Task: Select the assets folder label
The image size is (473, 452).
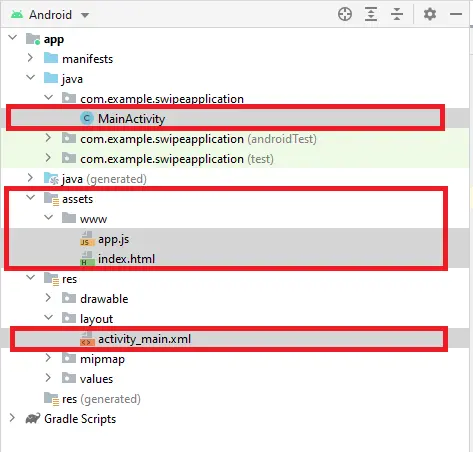Action: coord(77,199)
